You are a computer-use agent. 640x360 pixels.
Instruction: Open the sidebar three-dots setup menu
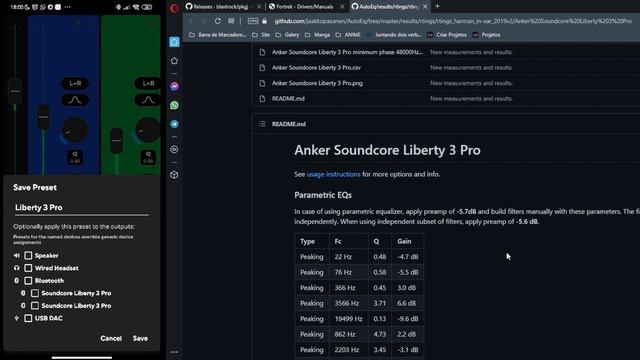(x=174, y=352)
